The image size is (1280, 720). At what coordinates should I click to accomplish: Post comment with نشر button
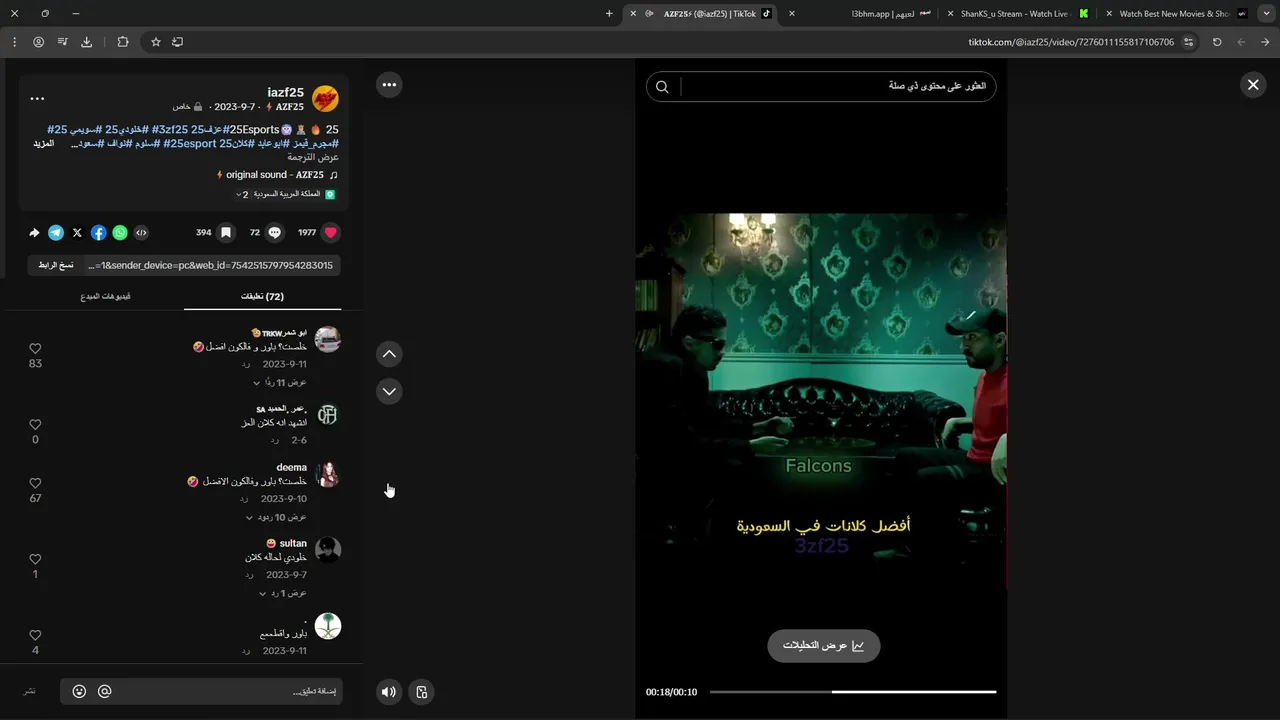30,691
